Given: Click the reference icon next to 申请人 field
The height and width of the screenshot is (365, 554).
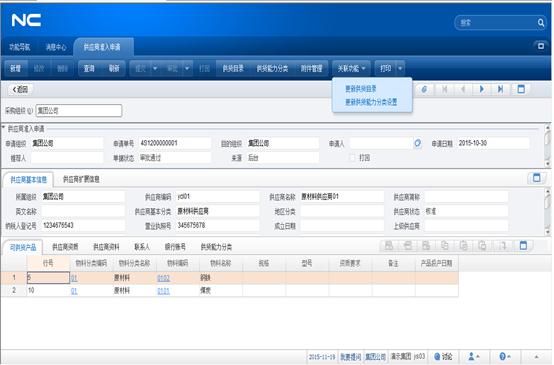Looking at the screenshot, I should pos(417,143).
